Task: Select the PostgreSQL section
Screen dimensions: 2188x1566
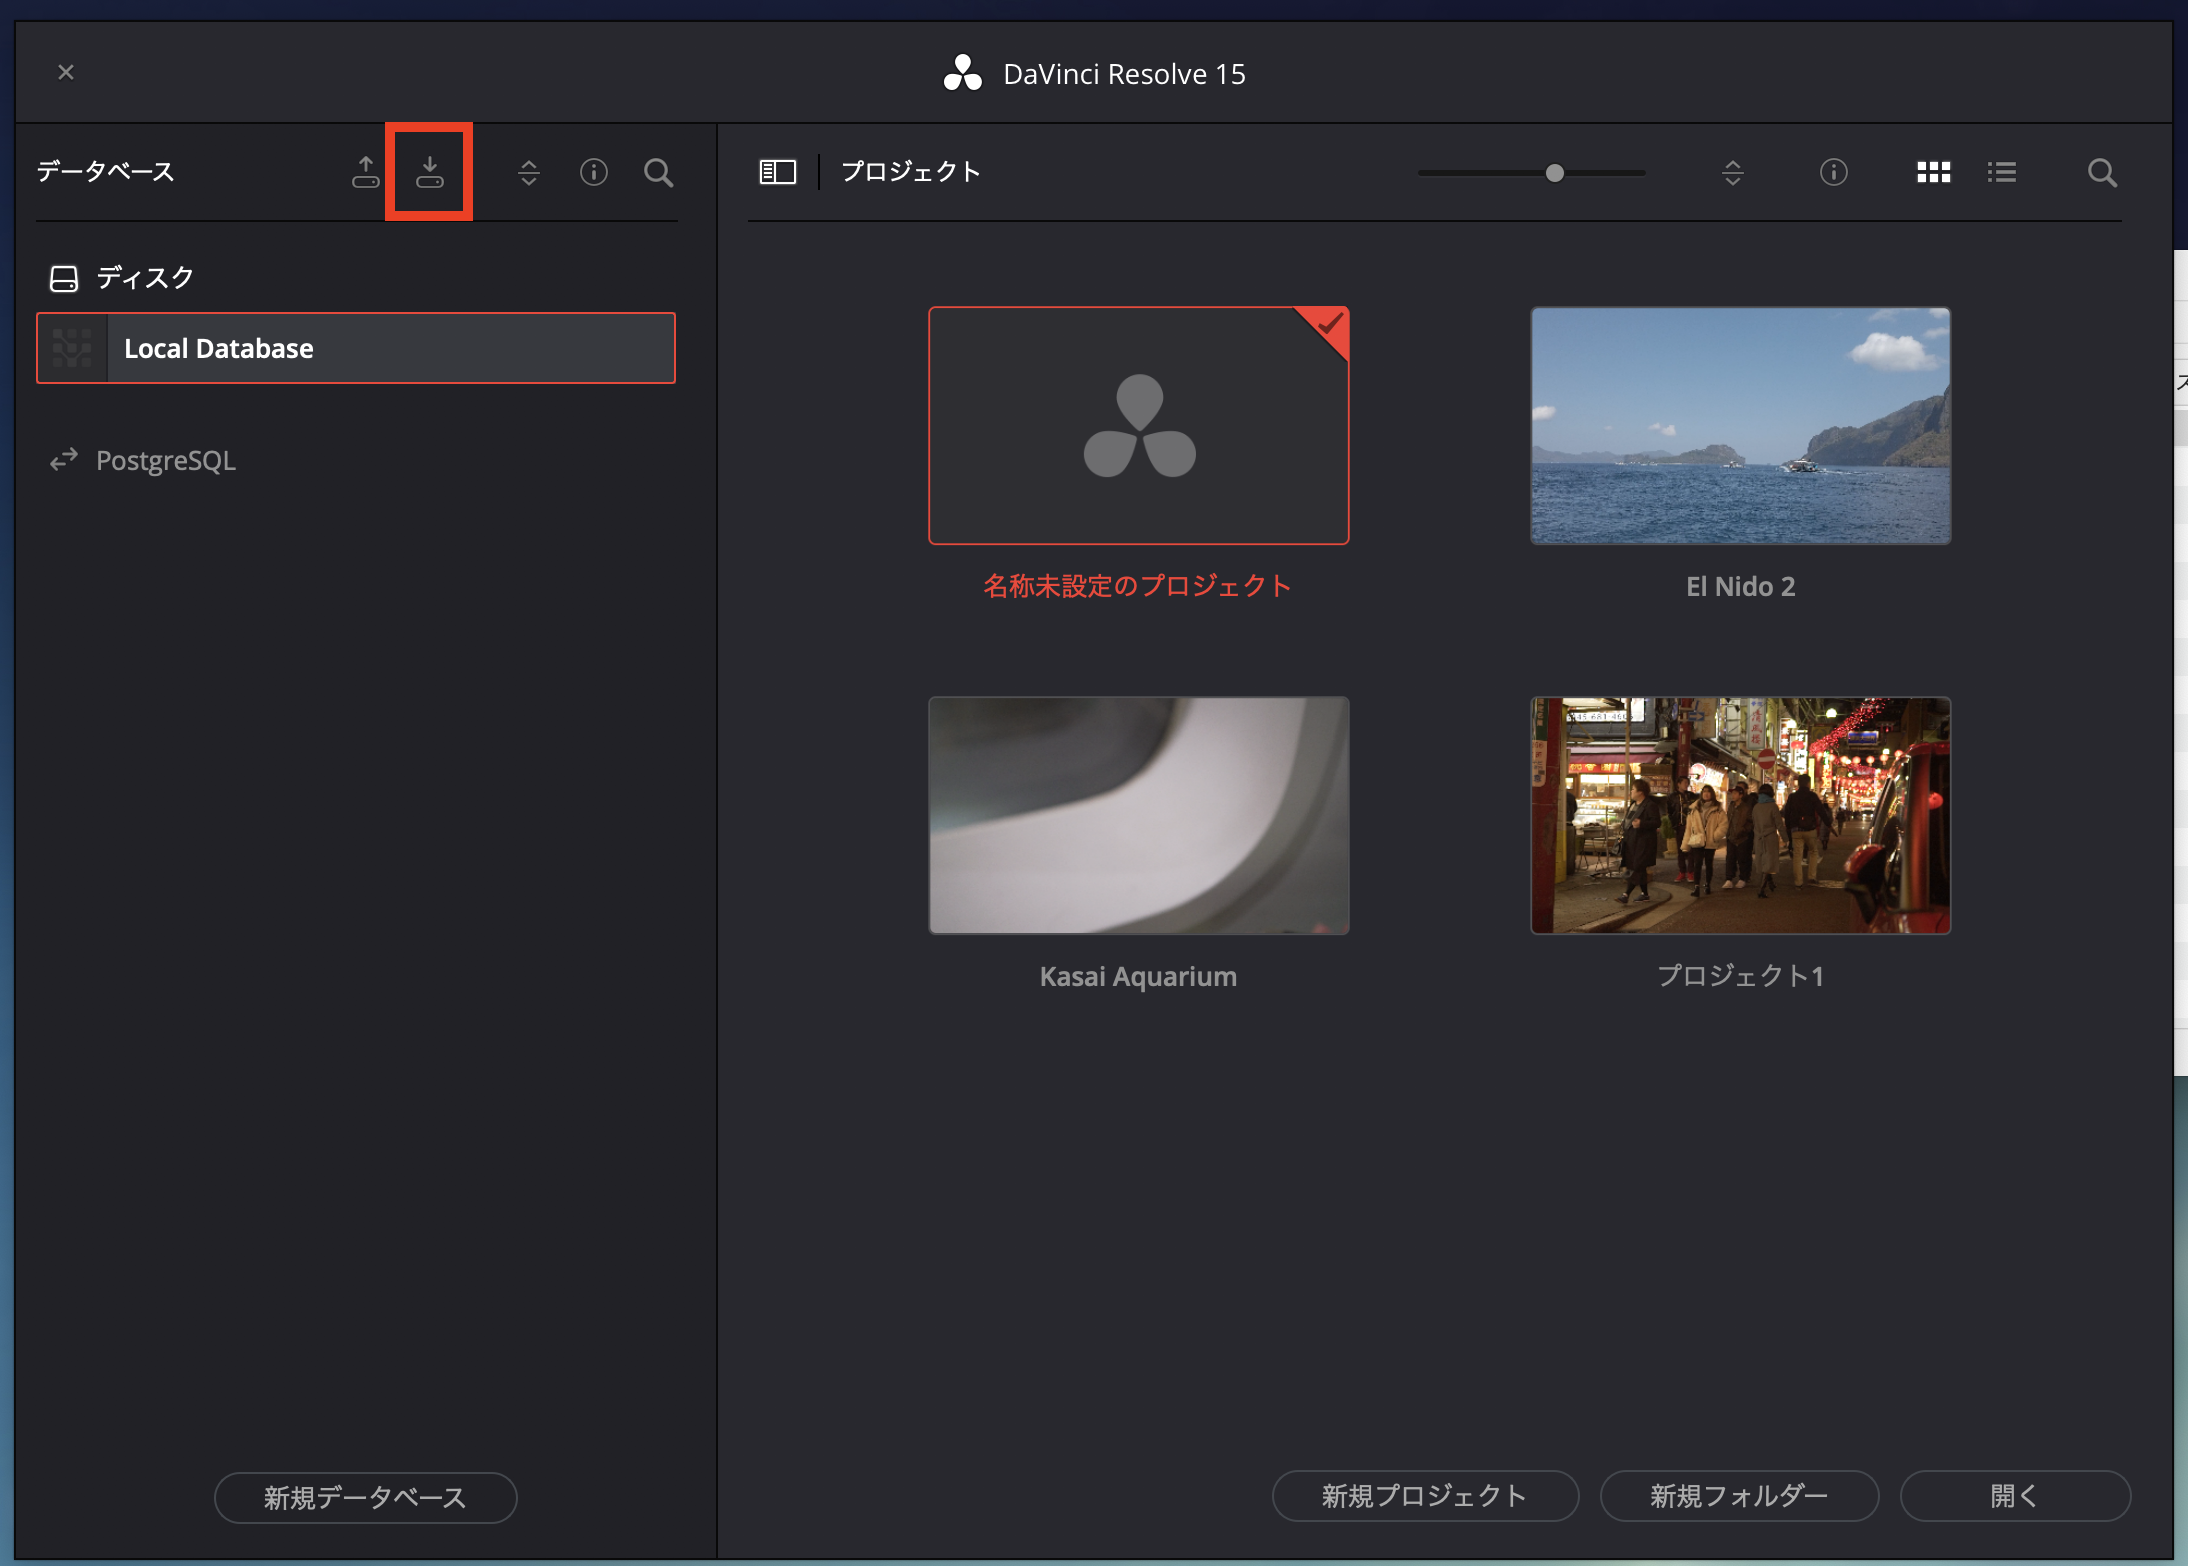Action: (x=166, y=460)
